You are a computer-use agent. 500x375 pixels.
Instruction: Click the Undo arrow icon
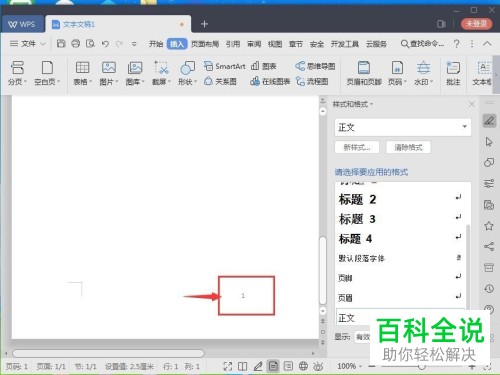pos(105,44)
